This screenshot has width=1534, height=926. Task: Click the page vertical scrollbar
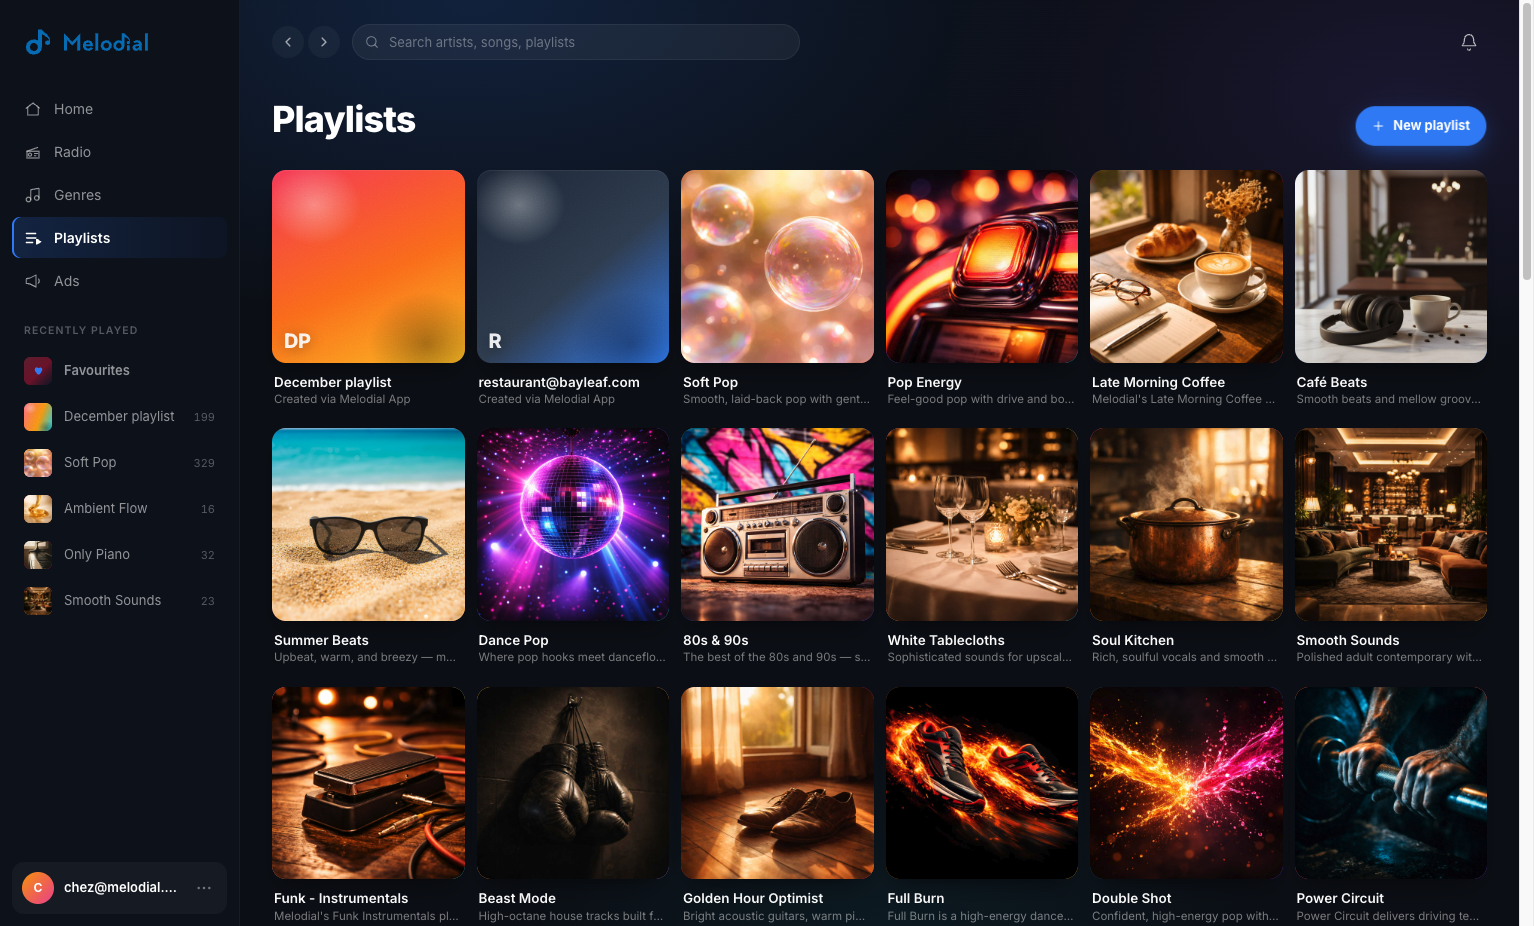(1526, 140)
